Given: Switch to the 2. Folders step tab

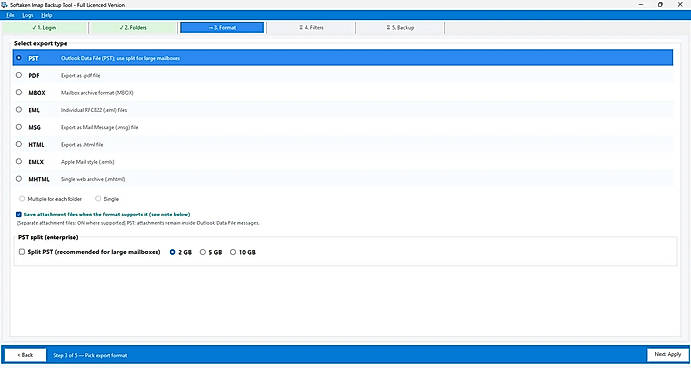Looking at the screenshot, I should 133,27.
